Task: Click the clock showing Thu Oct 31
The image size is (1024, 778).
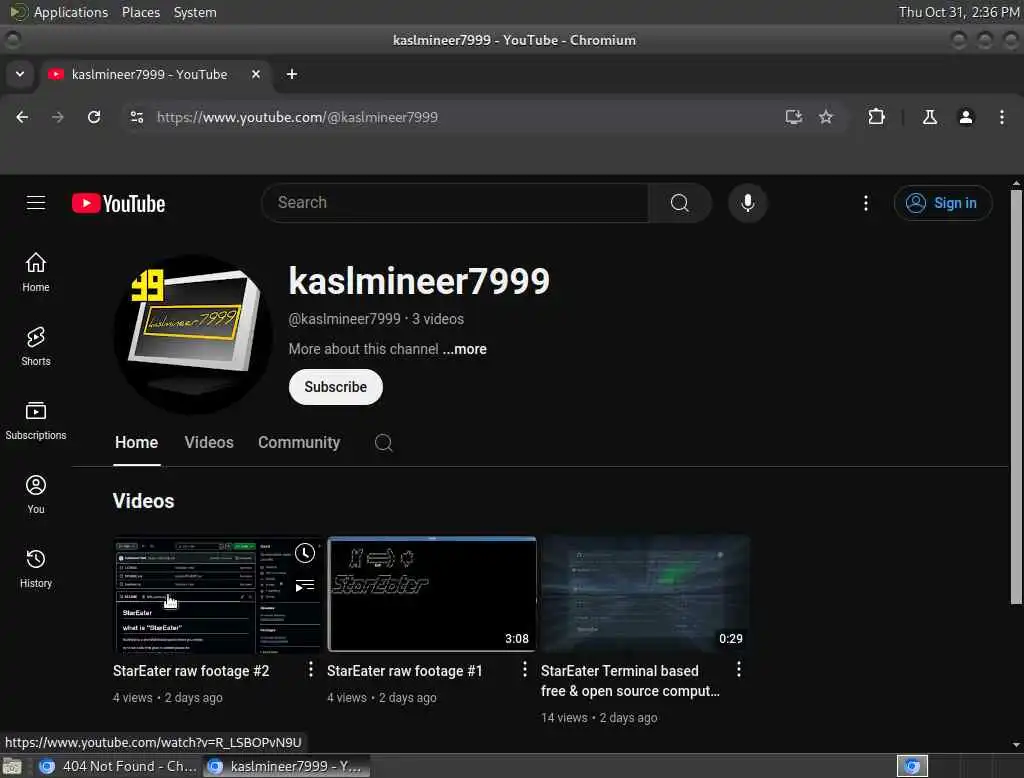Action: (959, 12)
